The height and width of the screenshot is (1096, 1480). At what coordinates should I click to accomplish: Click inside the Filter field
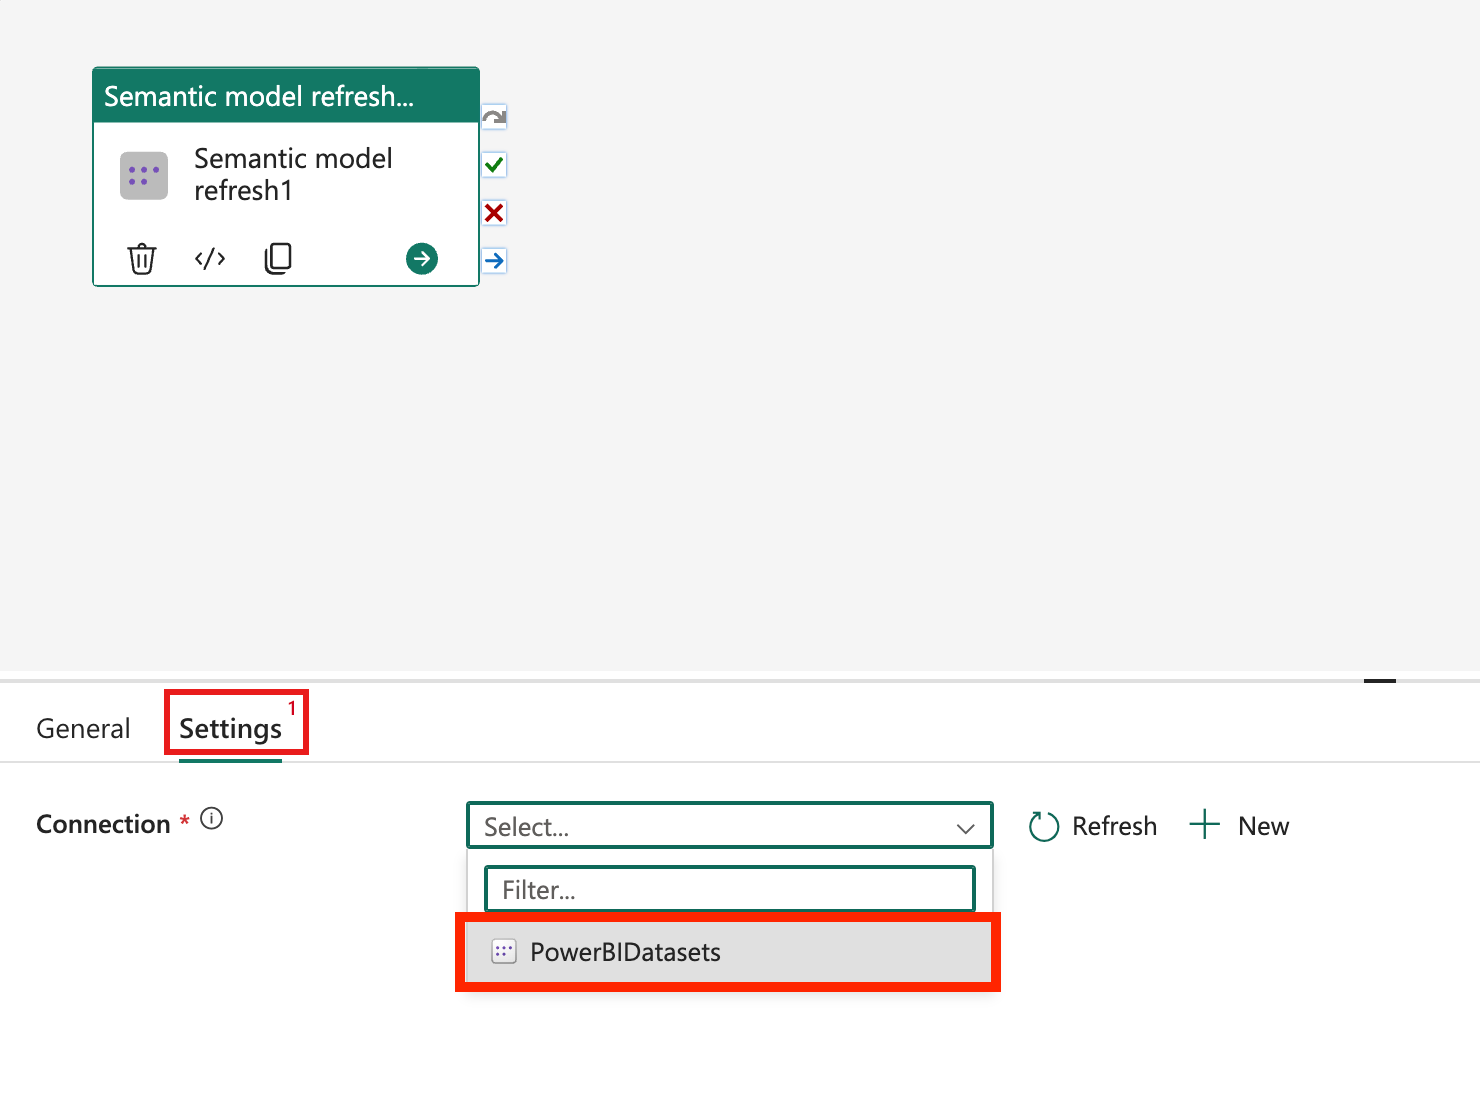[729, 889]
